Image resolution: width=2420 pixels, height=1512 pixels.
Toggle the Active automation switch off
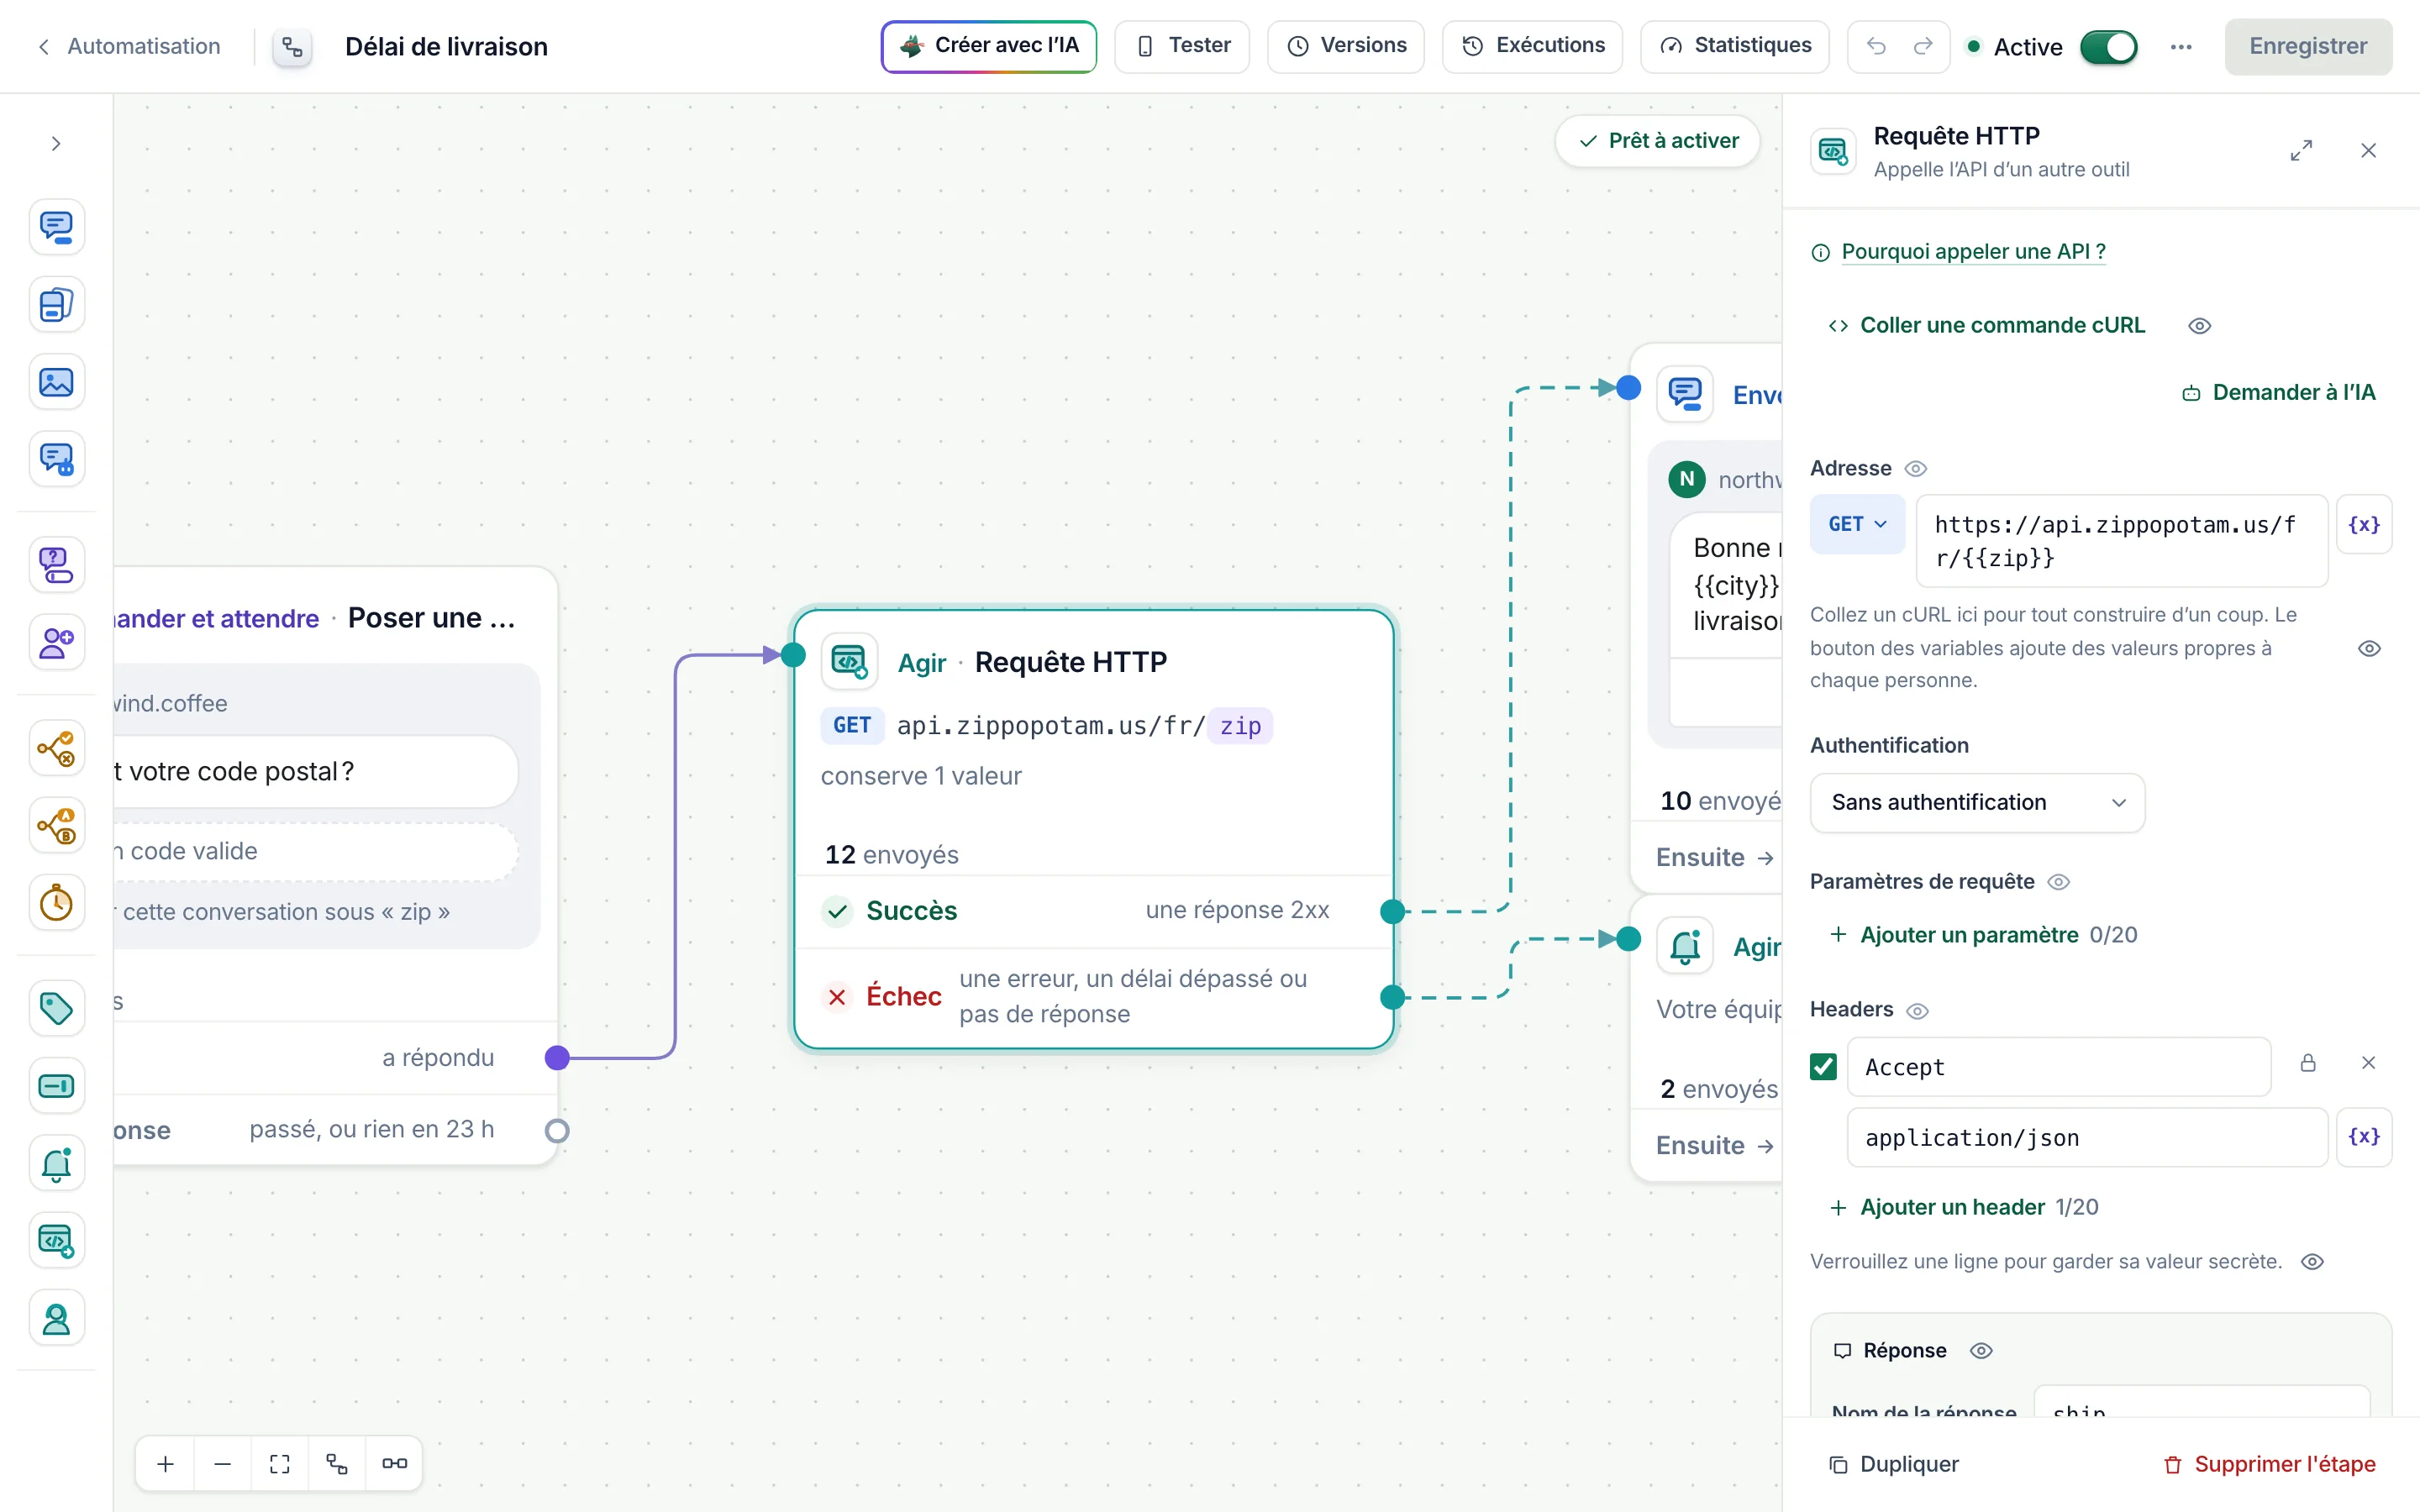coord(2108,47)
